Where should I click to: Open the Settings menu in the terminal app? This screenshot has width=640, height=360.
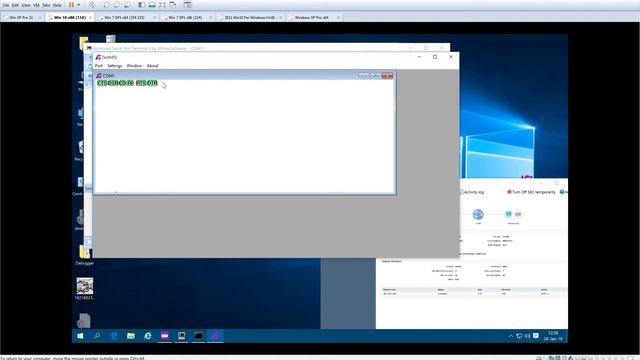115,66
